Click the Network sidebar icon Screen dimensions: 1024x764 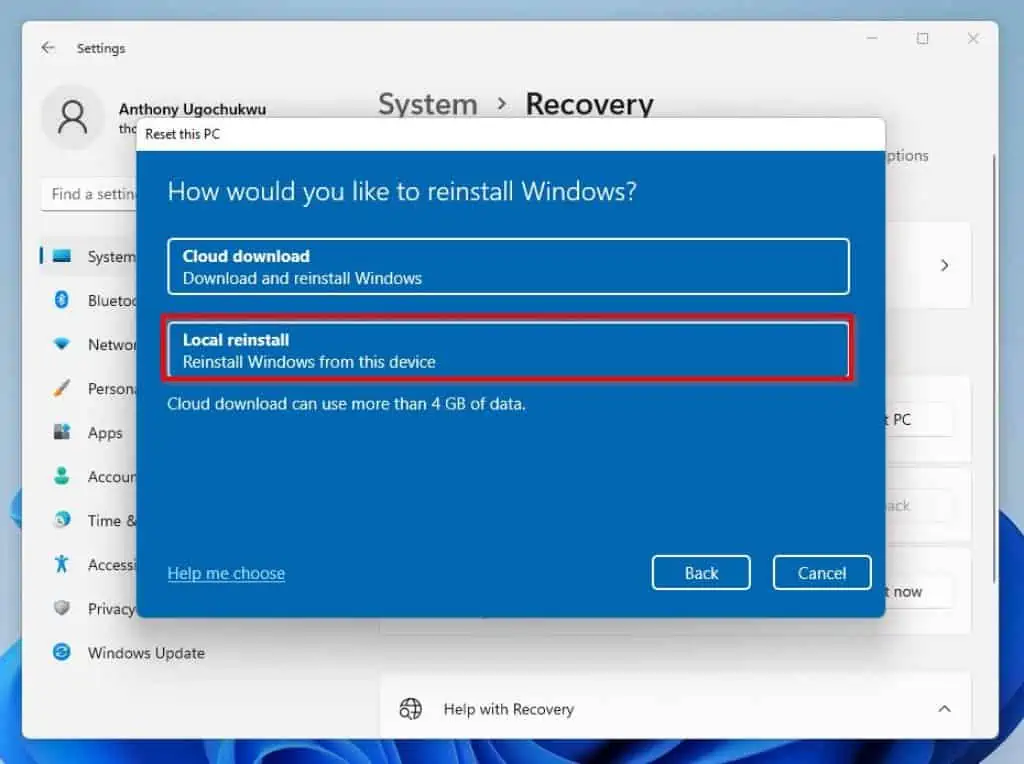point(63,344)
